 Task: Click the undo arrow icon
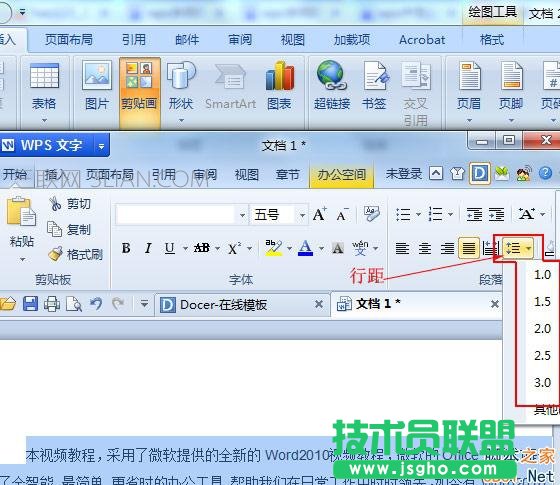tap(96, 304)
